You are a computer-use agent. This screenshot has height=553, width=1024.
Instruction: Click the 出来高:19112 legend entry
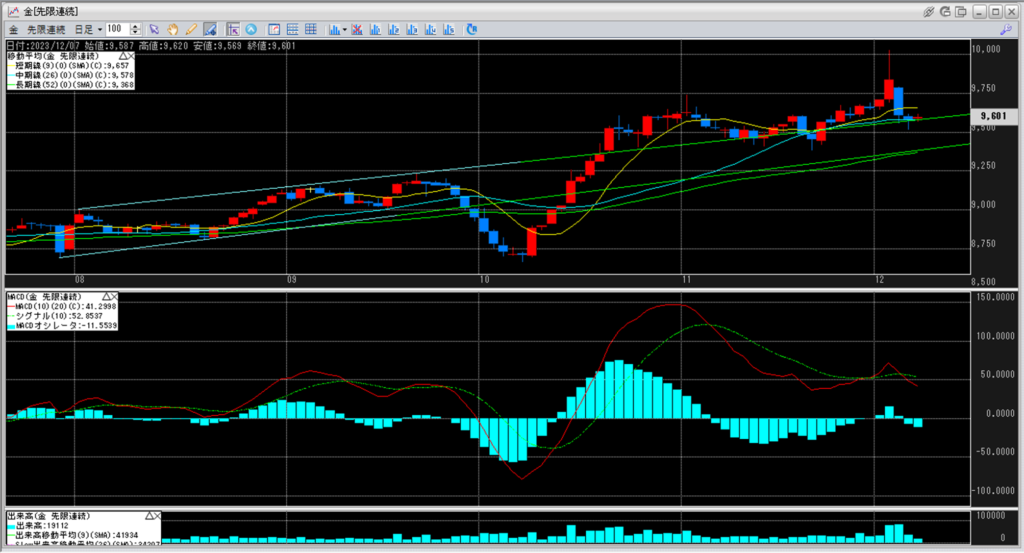[x=38, y=526]
